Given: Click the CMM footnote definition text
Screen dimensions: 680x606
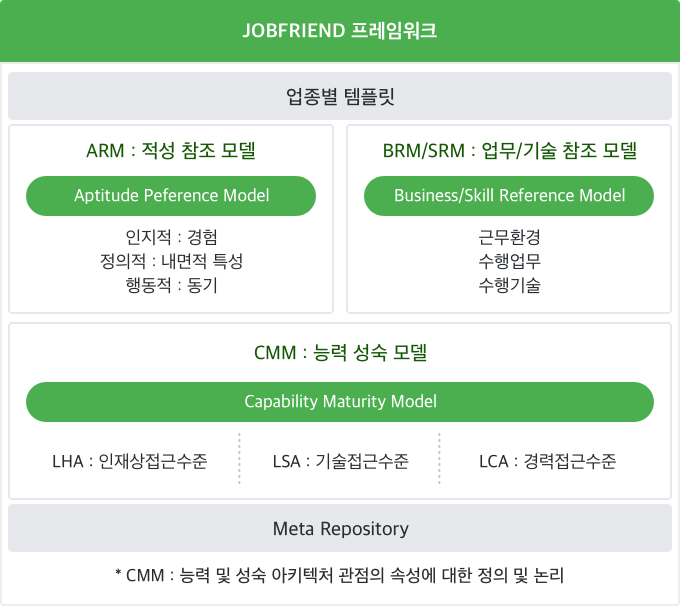Looking at the screenshot, I should pyautogui.click(x=340, y=575).
